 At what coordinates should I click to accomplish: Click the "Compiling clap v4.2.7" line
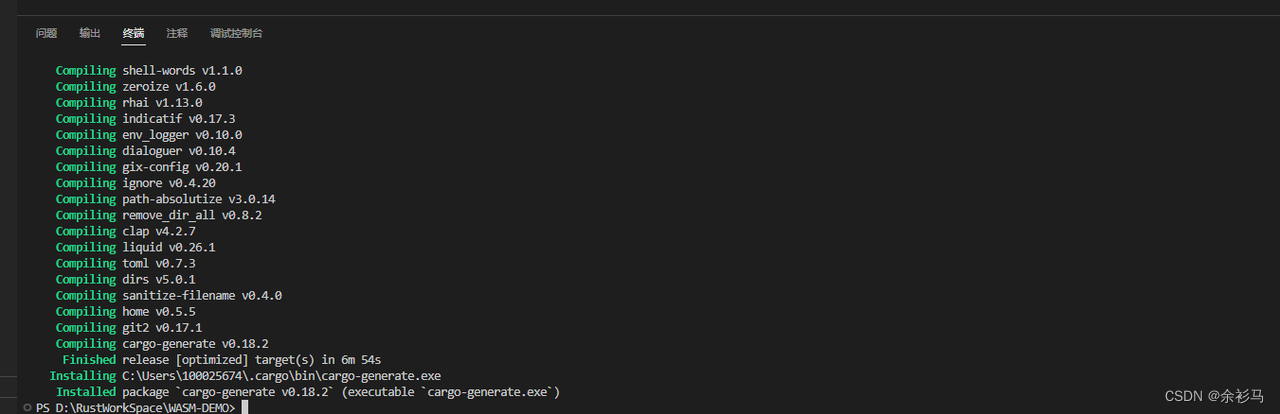coord(125,231)
